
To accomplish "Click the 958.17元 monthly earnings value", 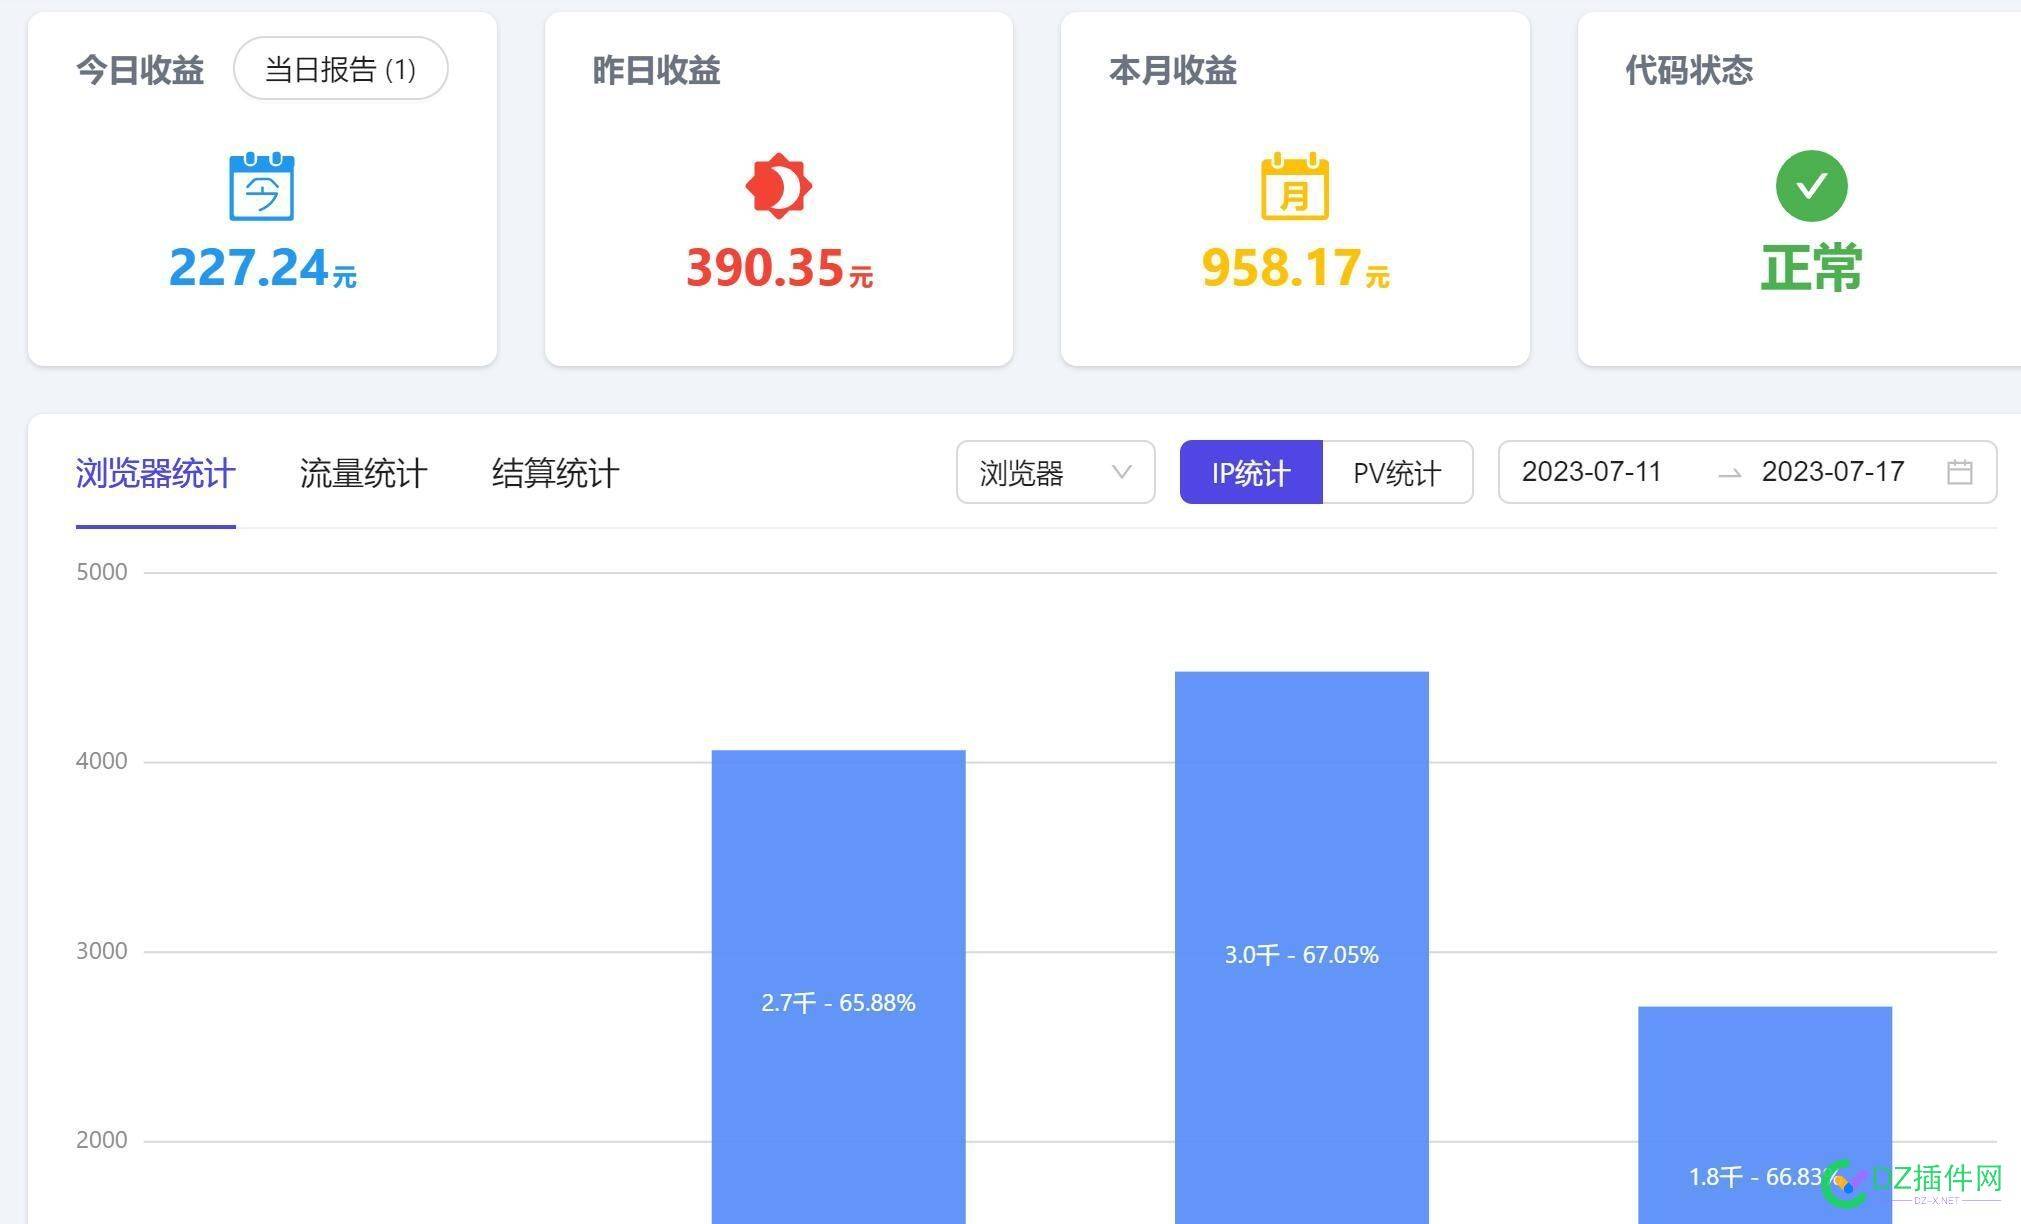I will point(1295,268).
